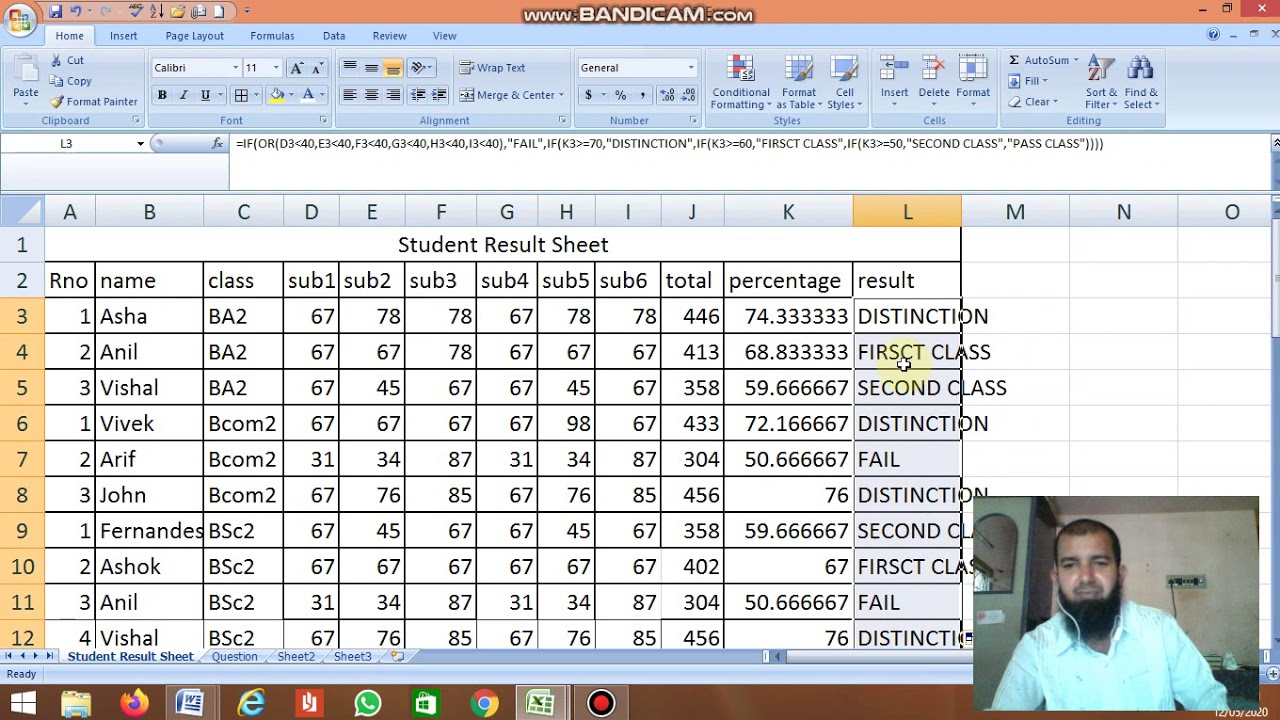The height and width of the screenshot is (720, 1280).
Task: Click the Center align icon
Action: pyautogui.click(x=371, y=95)
